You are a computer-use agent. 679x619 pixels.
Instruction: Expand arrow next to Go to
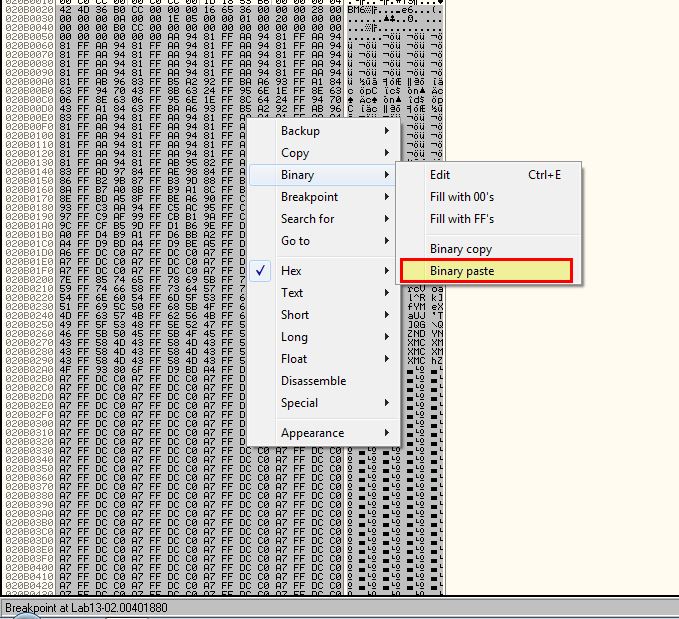point(387,241)
